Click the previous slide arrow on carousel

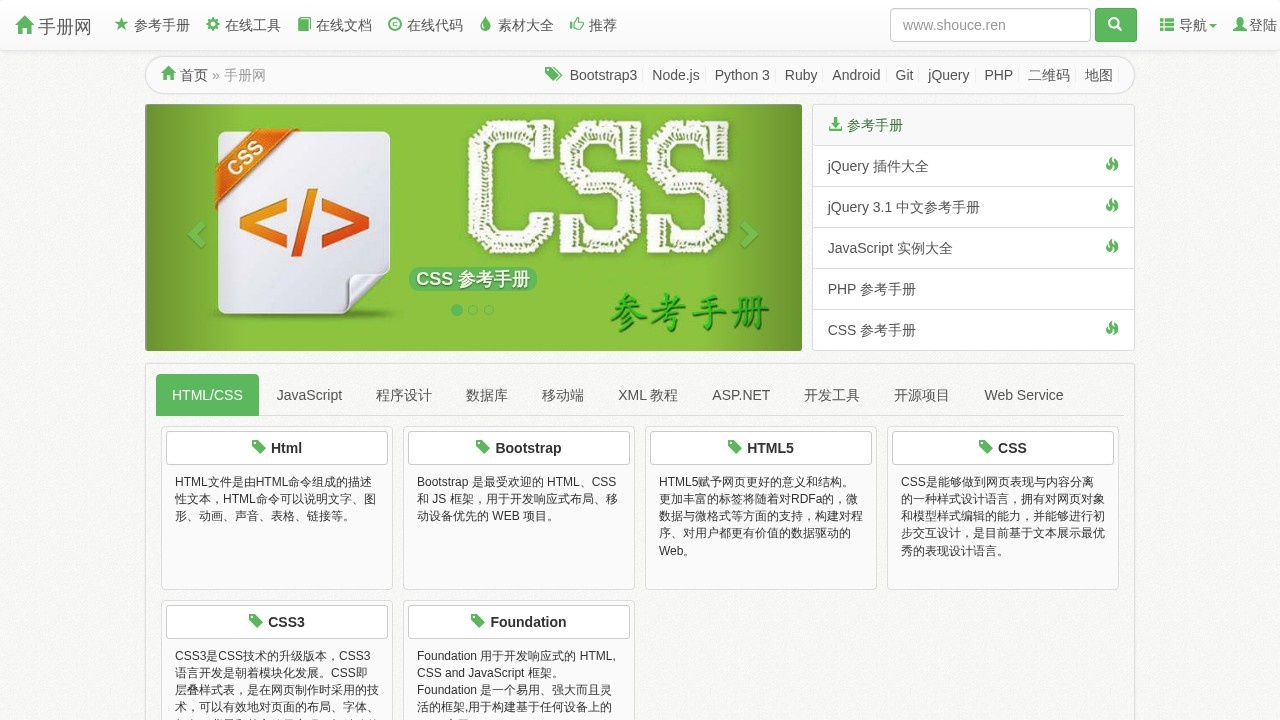(x=197, y=234)
